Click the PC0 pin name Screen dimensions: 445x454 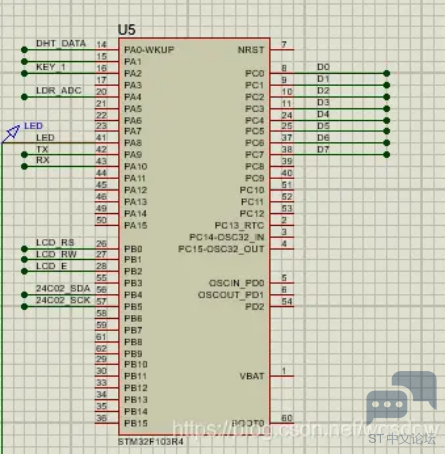pyautogui.click(x=255, y=73)
